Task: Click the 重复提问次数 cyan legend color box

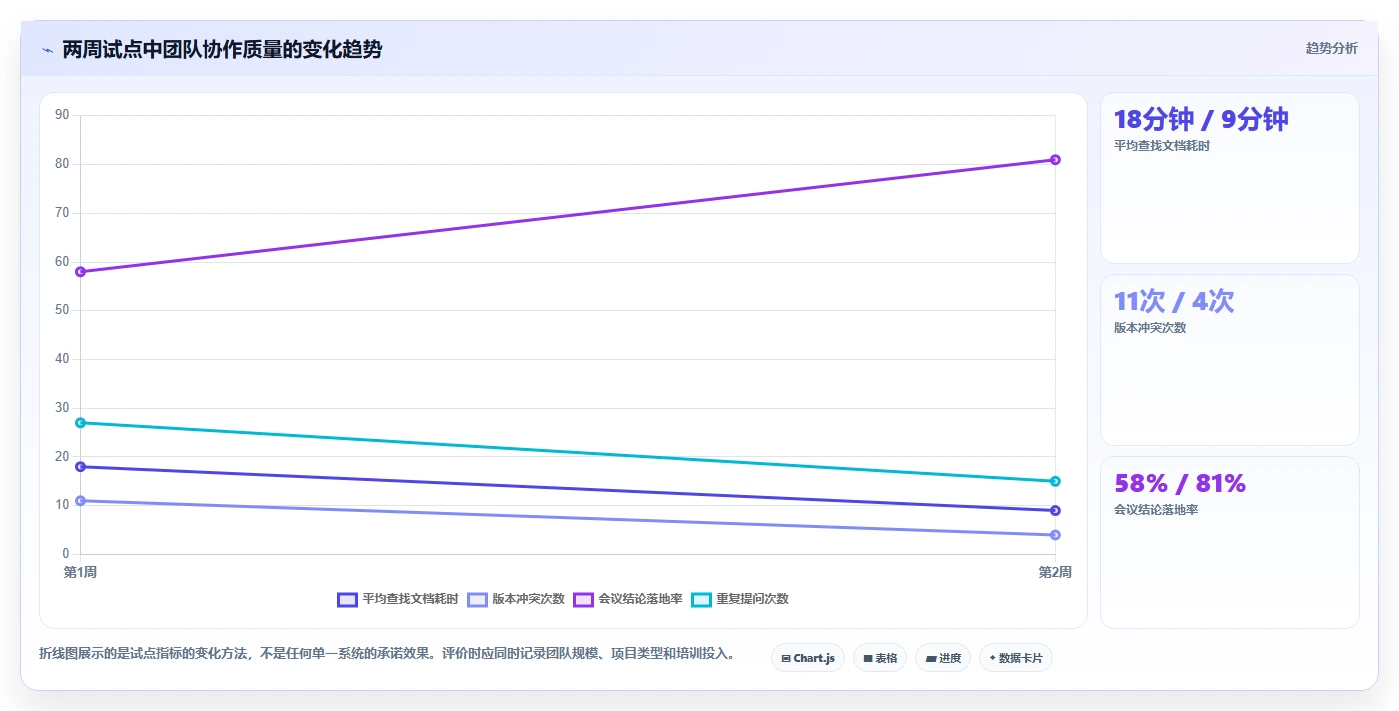Action: click(701, 600)
